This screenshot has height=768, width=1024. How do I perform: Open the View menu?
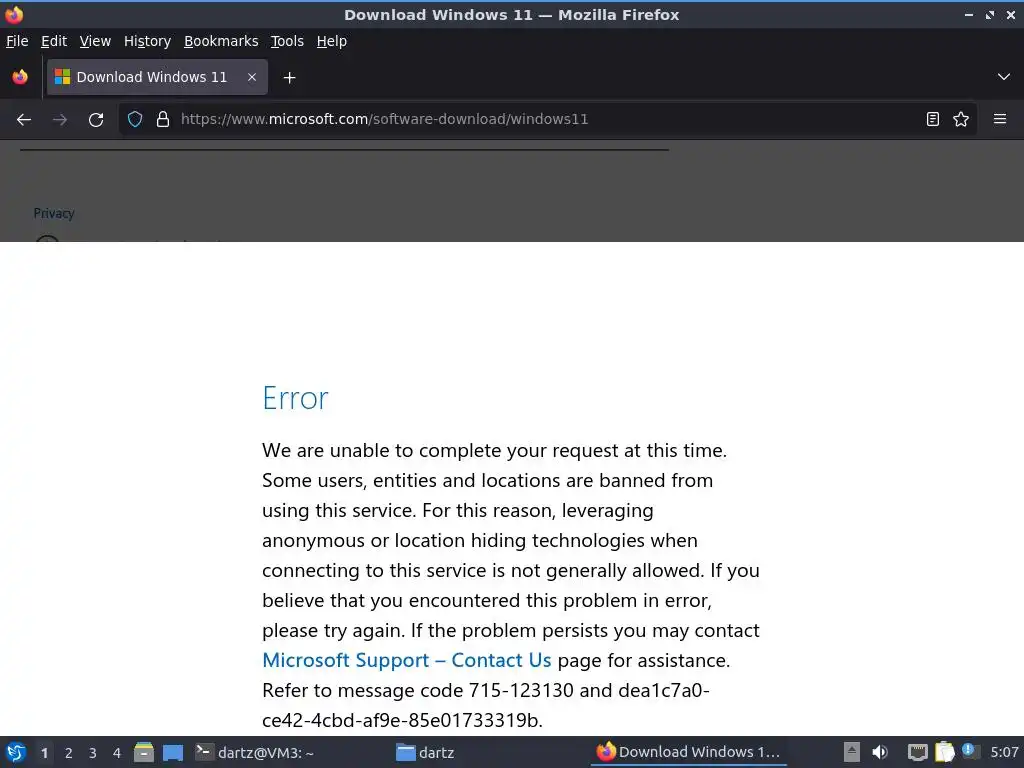[x=95, y=41]
